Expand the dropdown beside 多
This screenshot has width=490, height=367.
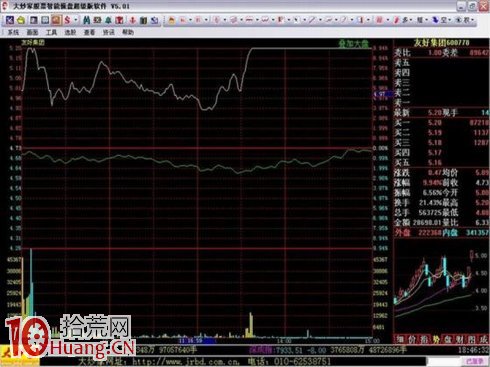[411, 20]
